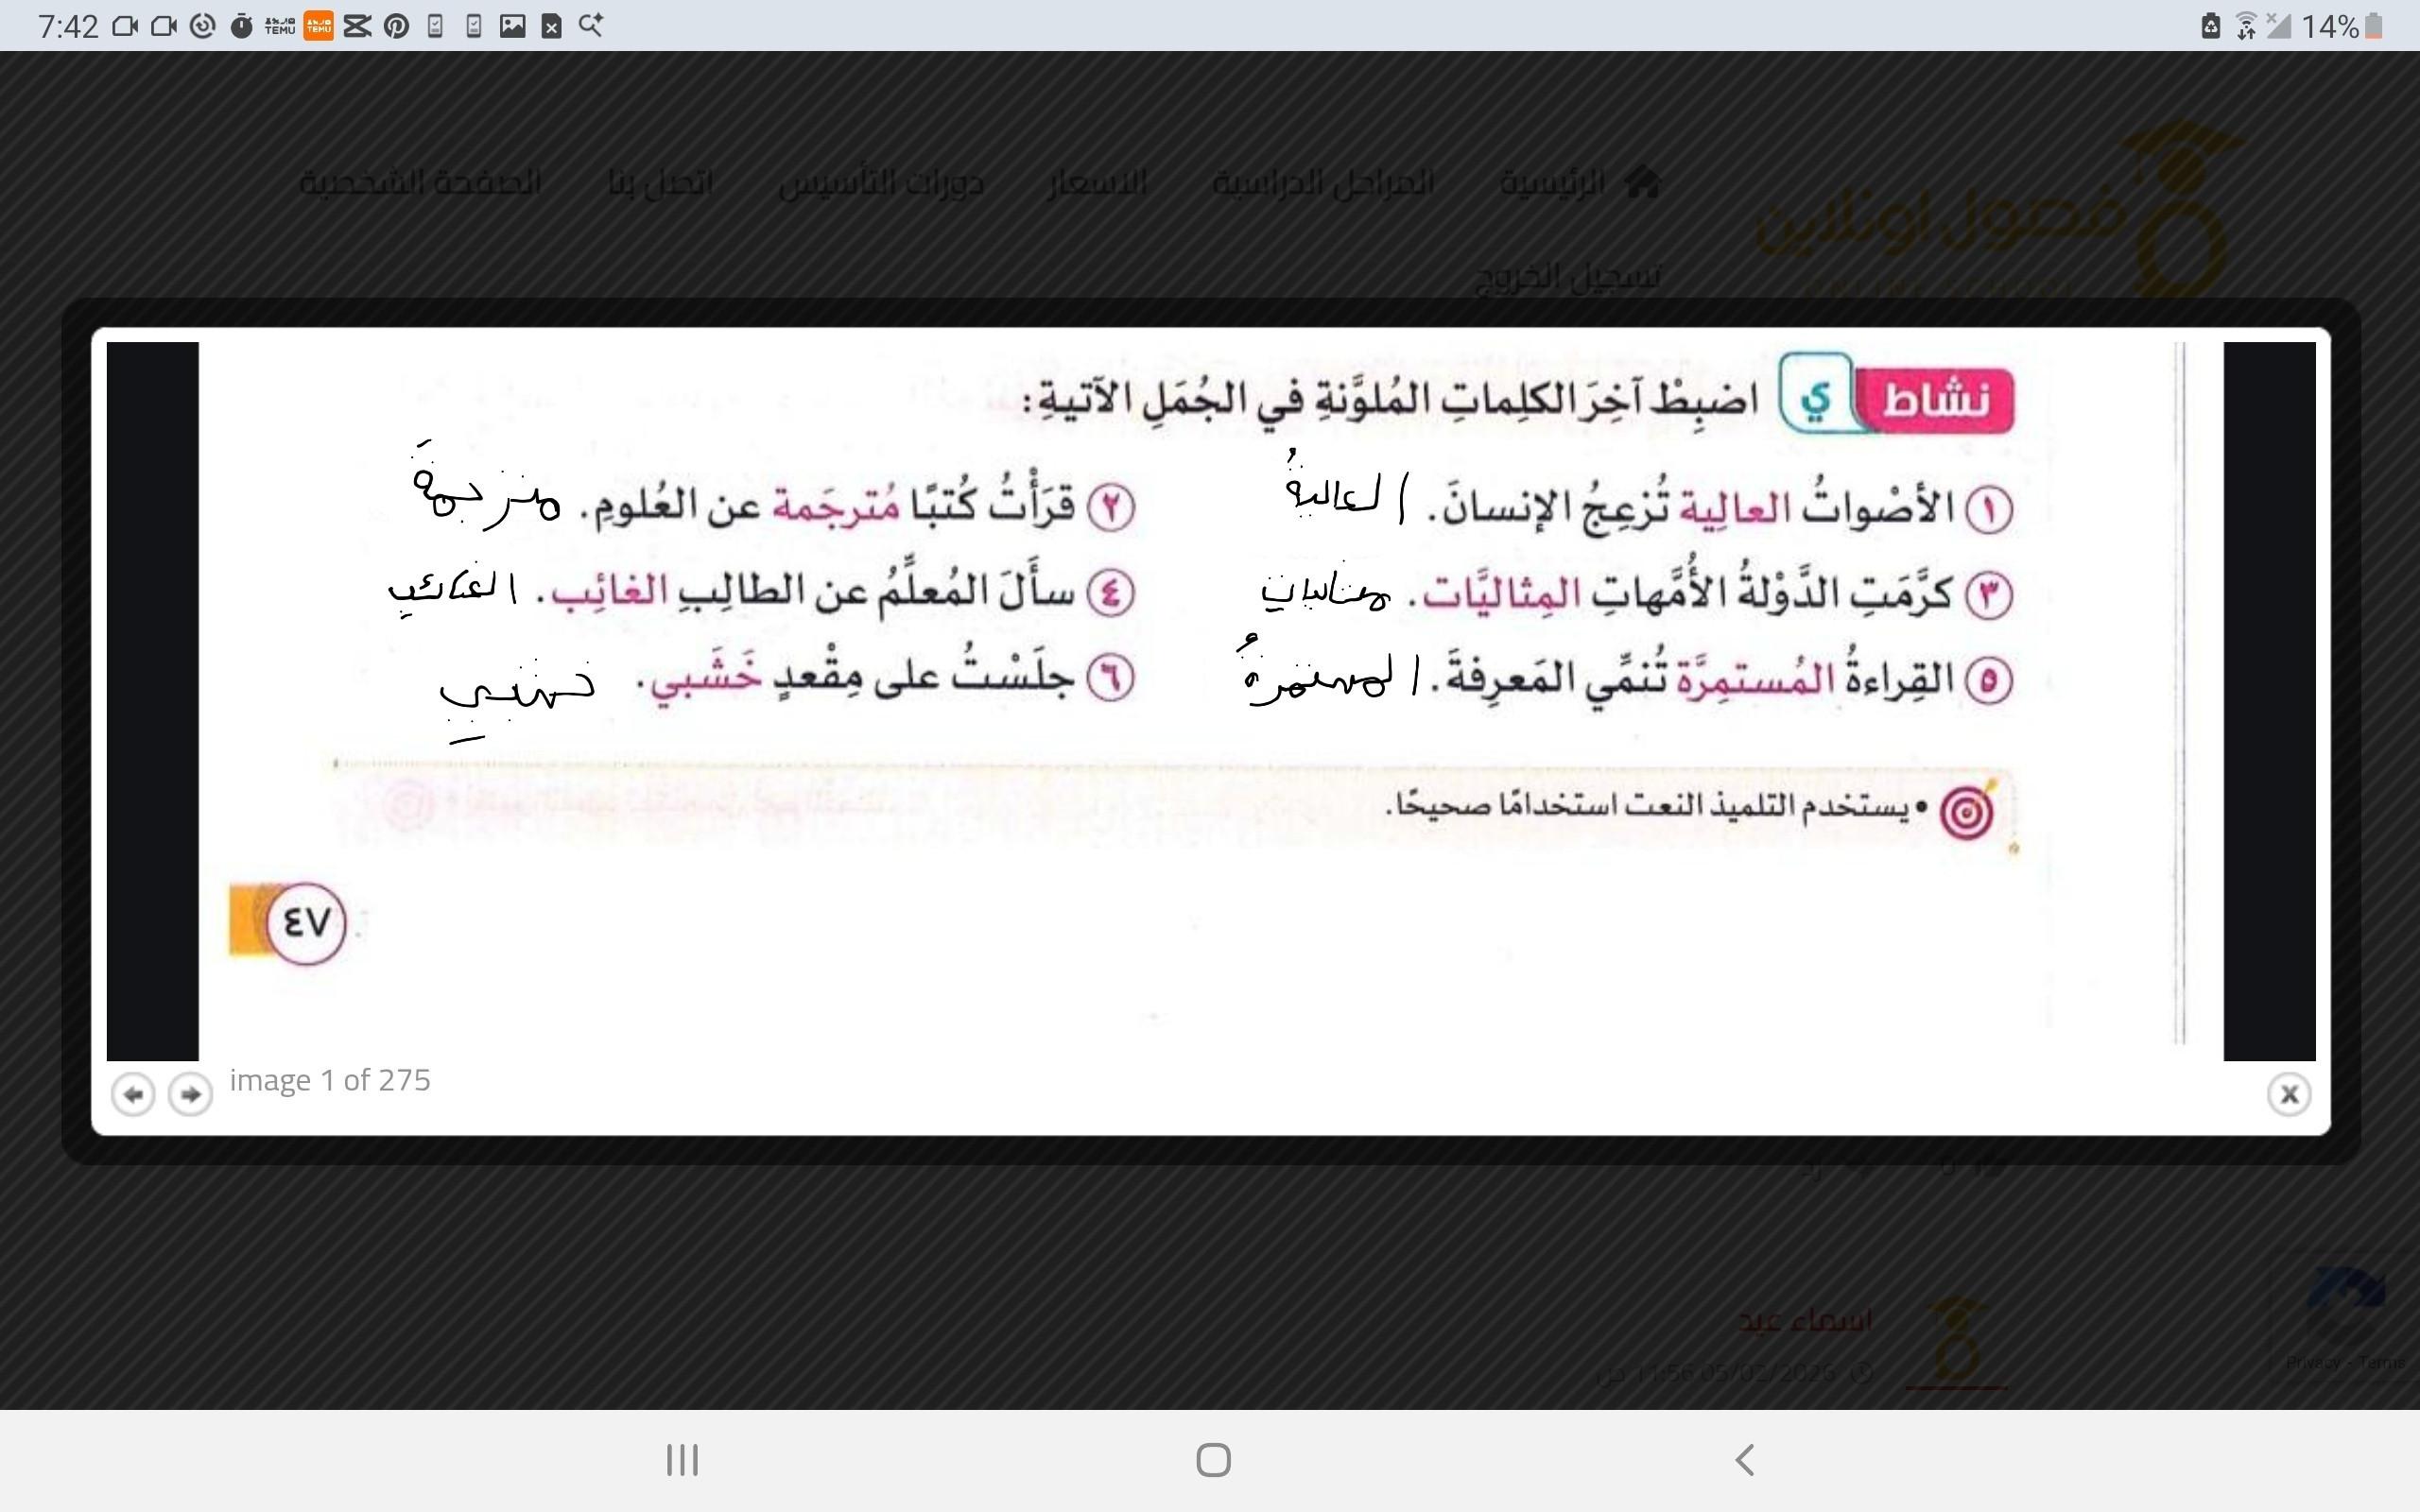Click the تسجيل الخروج logout link behind the lightbox
Image resolution: width=2420 pixels, height=1512 pixels.
coord(1568,276)
